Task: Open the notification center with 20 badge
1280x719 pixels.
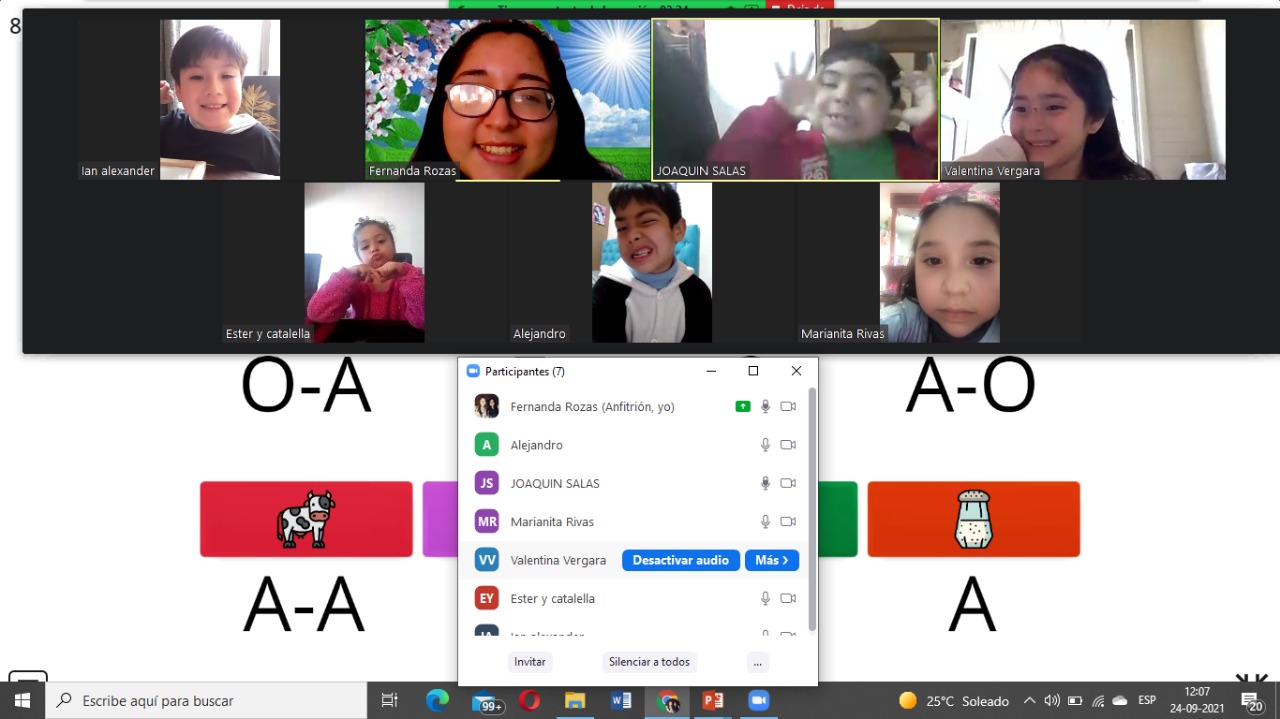Action: coord(1251,702)
